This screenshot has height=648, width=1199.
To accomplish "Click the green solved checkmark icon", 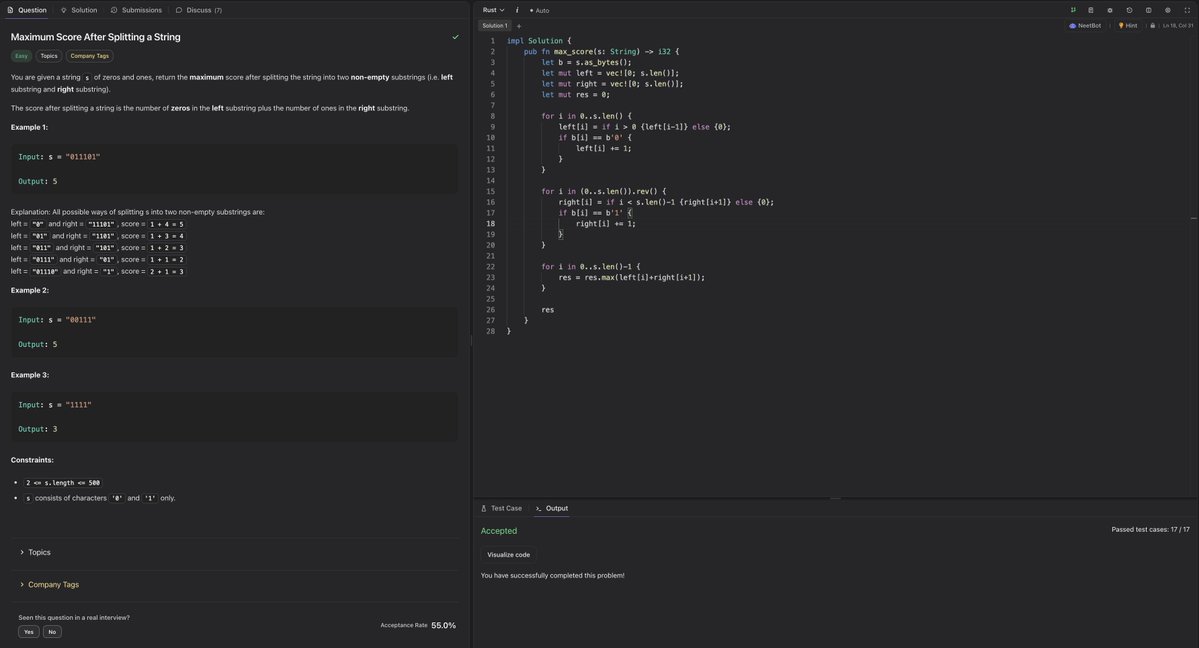I will [x=456, y=37].
